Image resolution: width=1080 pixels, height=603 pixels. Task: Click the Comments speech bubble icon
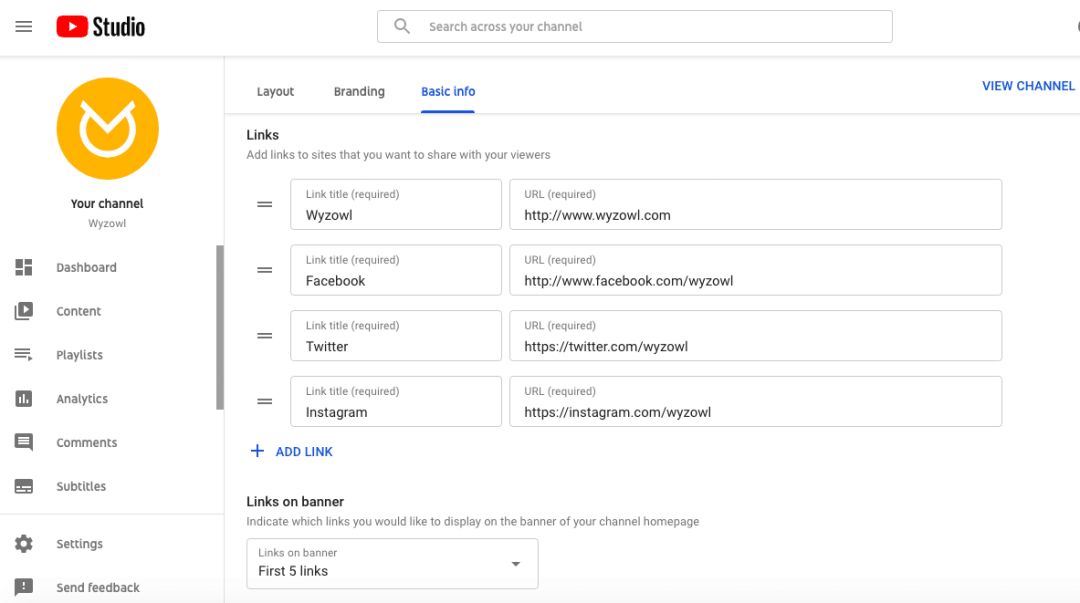23,442
